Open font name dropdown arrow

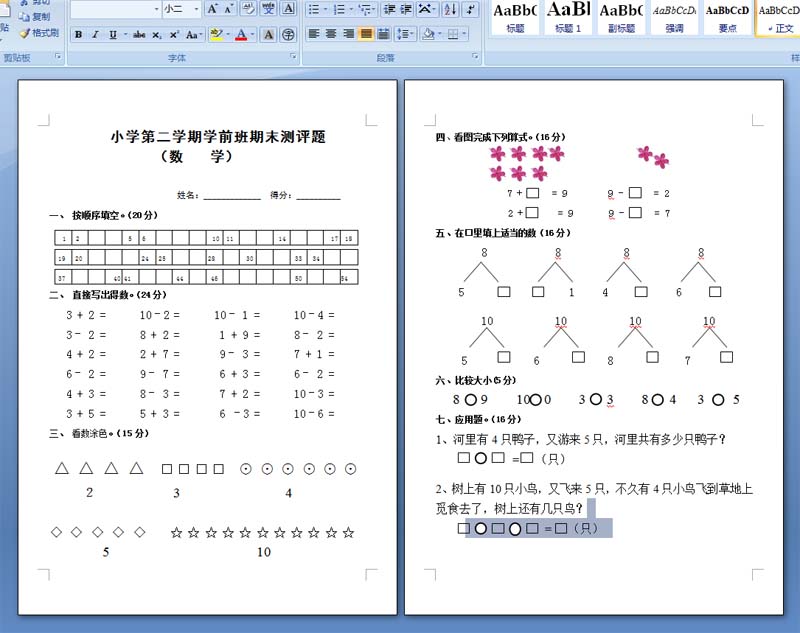pos(157,9)
